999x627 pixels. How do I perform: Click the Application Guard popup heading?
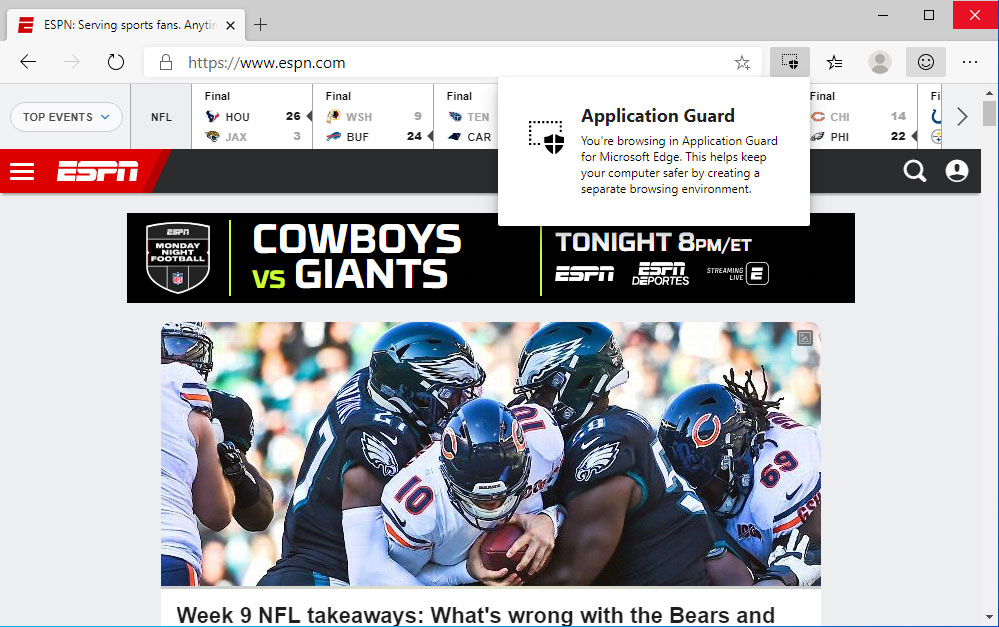point(658,116)
